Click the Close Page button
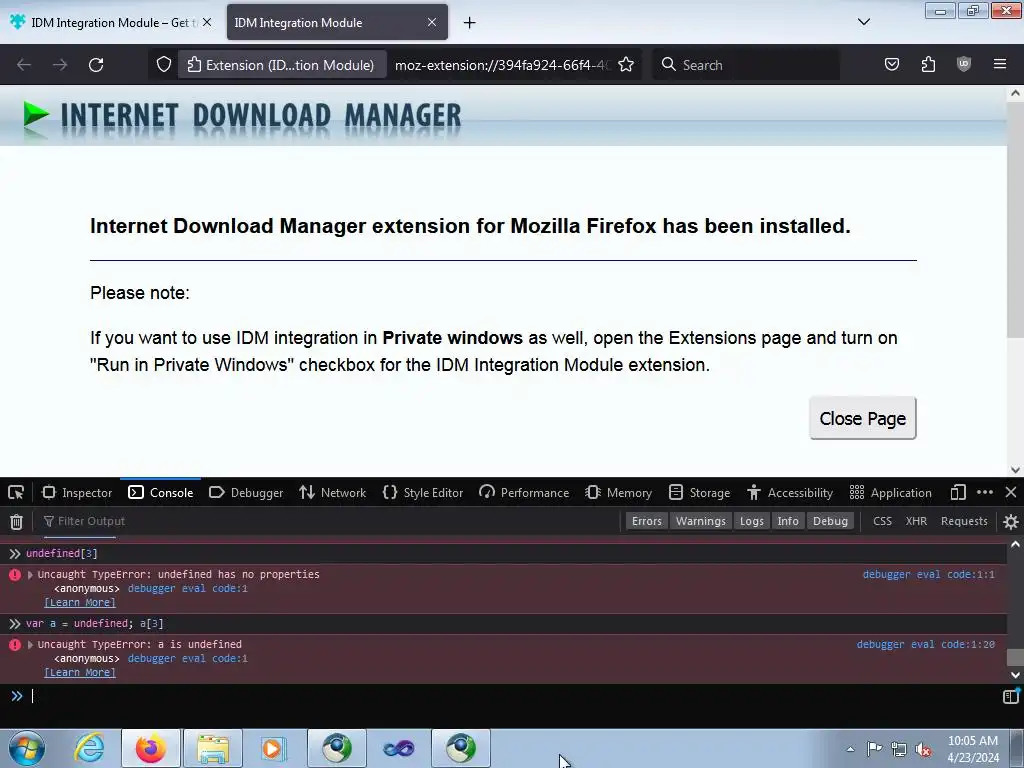 pyautogui.click(x=863, y=418)
